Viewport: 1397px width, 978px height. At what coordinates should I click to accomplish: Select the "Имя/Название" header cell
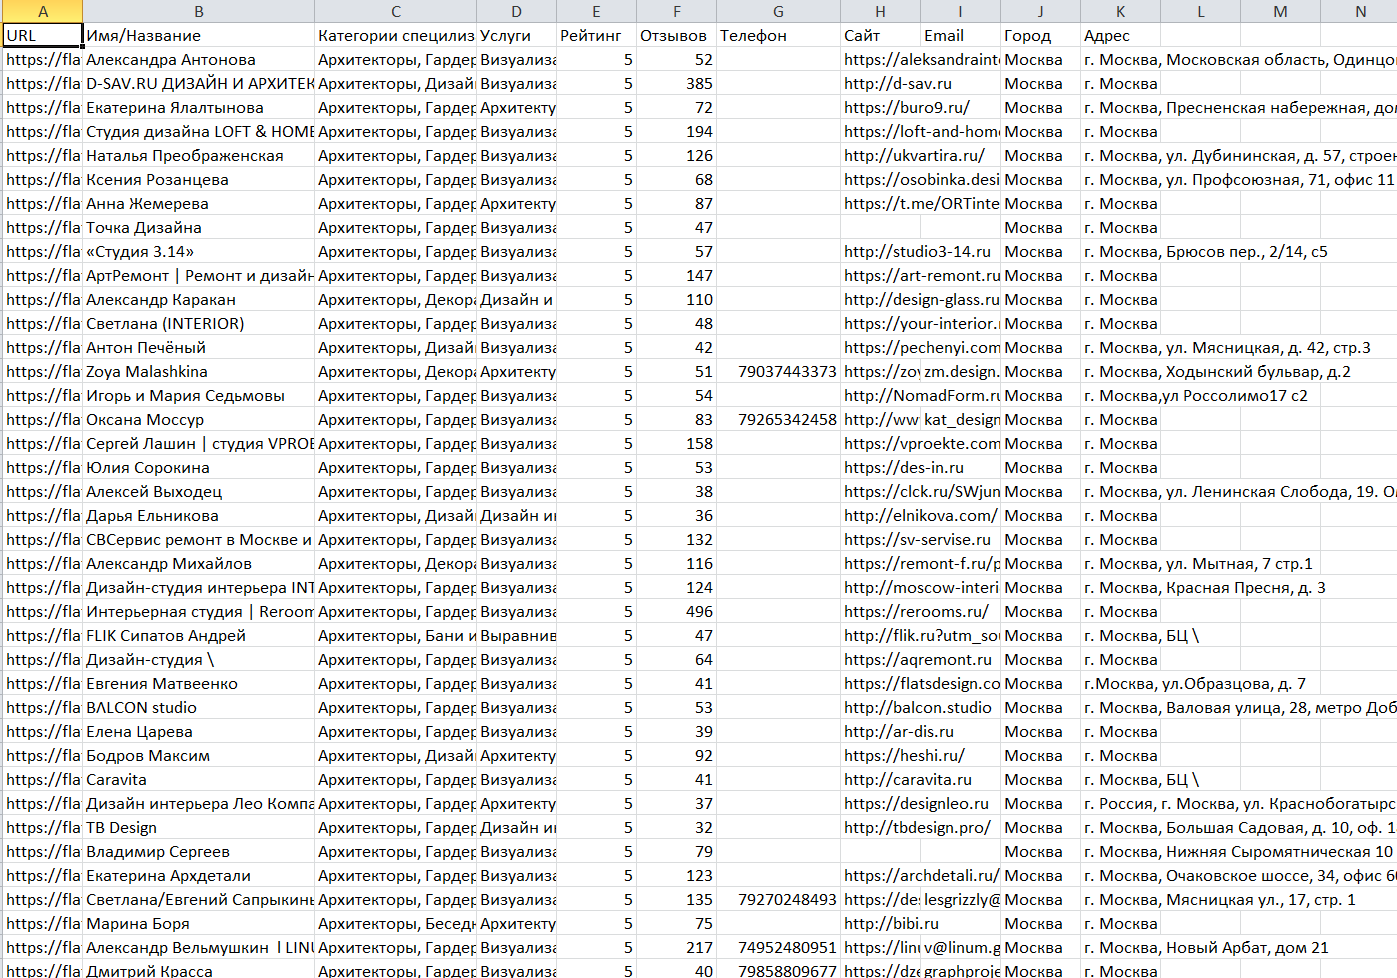(198, 35)
